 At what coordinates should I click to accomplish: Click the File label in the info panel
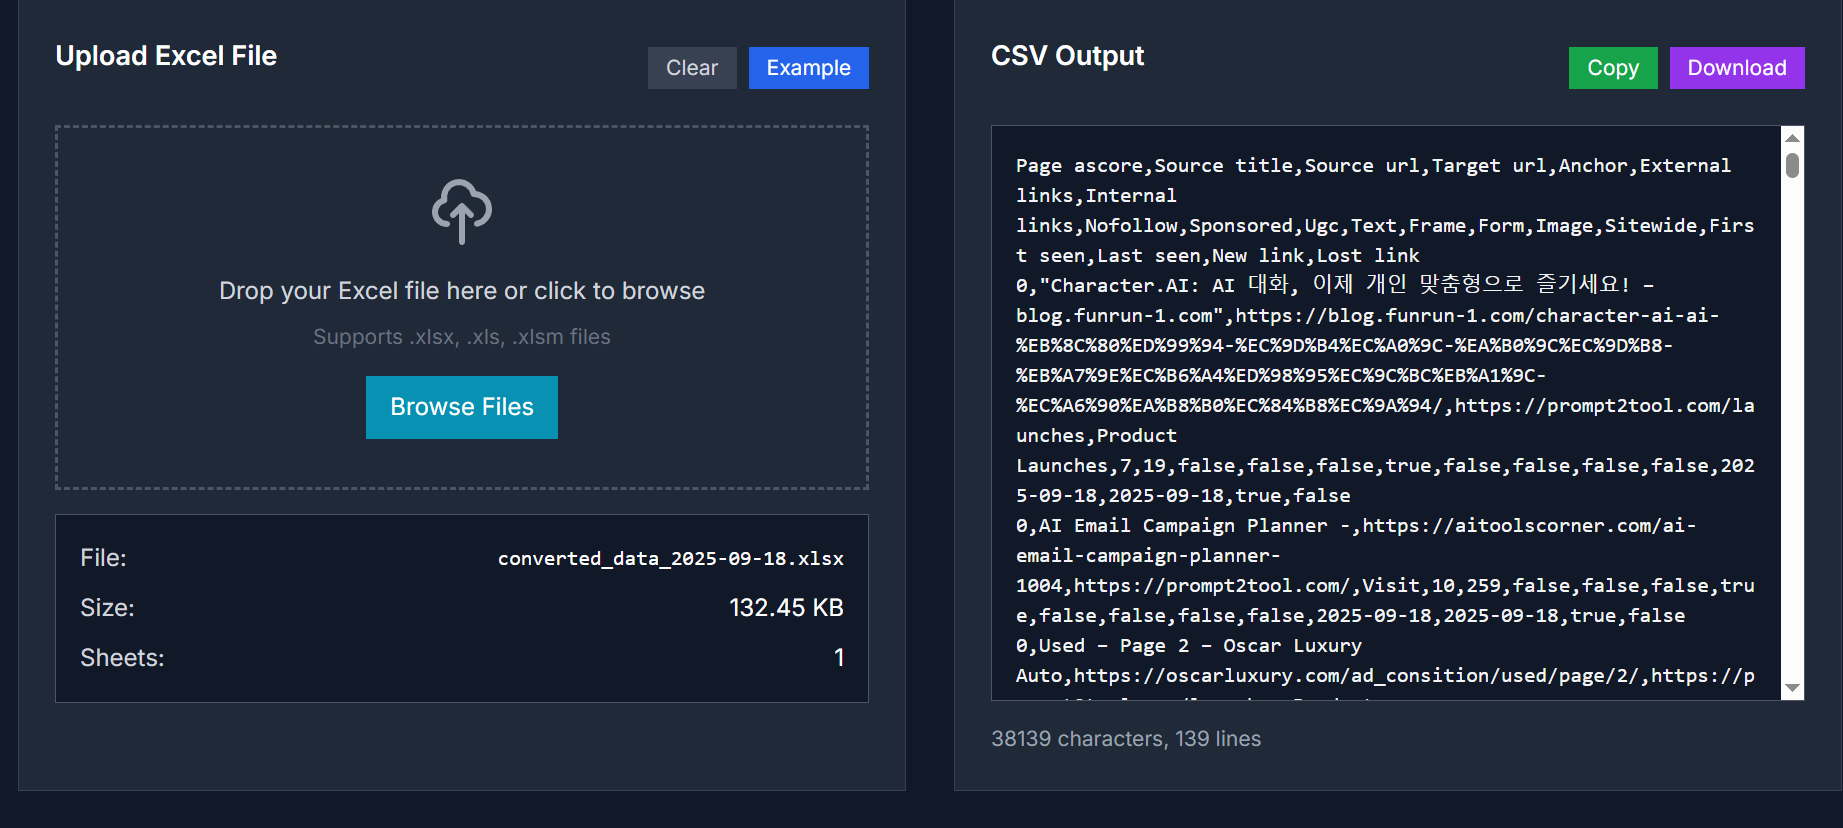pyautogui.click(x=103, y=558)
